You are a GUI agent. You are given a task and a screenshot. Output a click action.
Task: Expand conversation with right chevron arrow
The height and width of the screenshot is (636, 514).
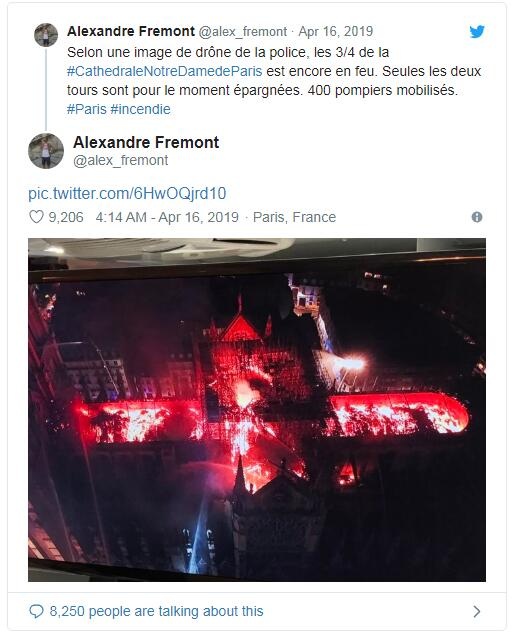[x=477, y=611]
